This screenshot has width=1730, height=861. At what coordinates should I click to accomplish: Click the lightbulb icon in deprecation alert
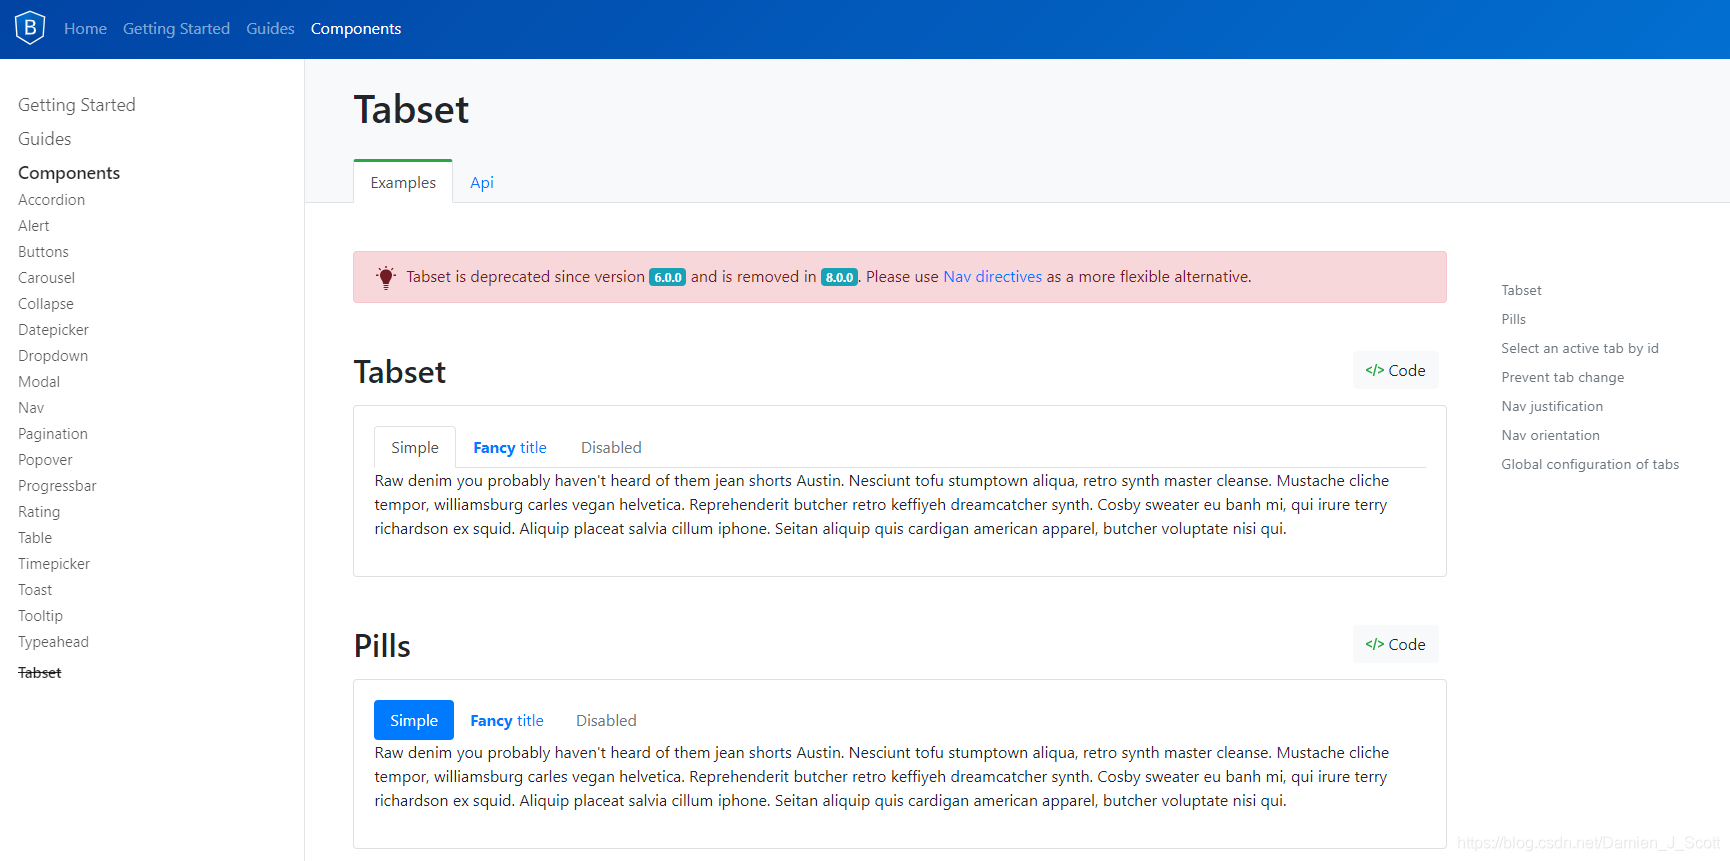(386, 277)
